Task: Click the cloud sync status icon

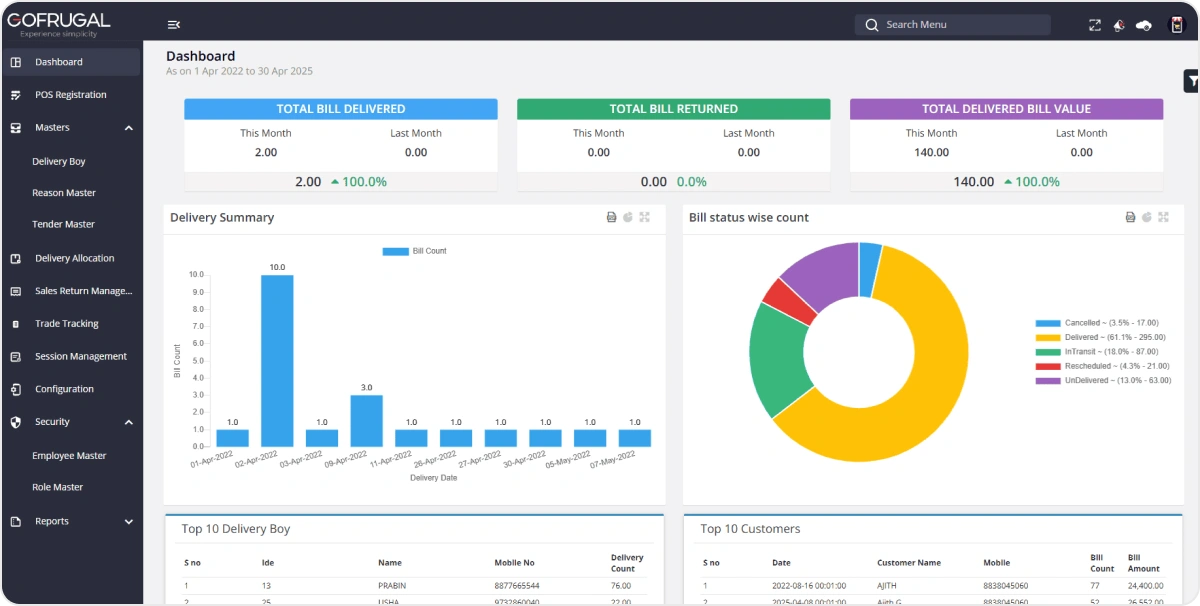Action: click(x=1144, y=25)
